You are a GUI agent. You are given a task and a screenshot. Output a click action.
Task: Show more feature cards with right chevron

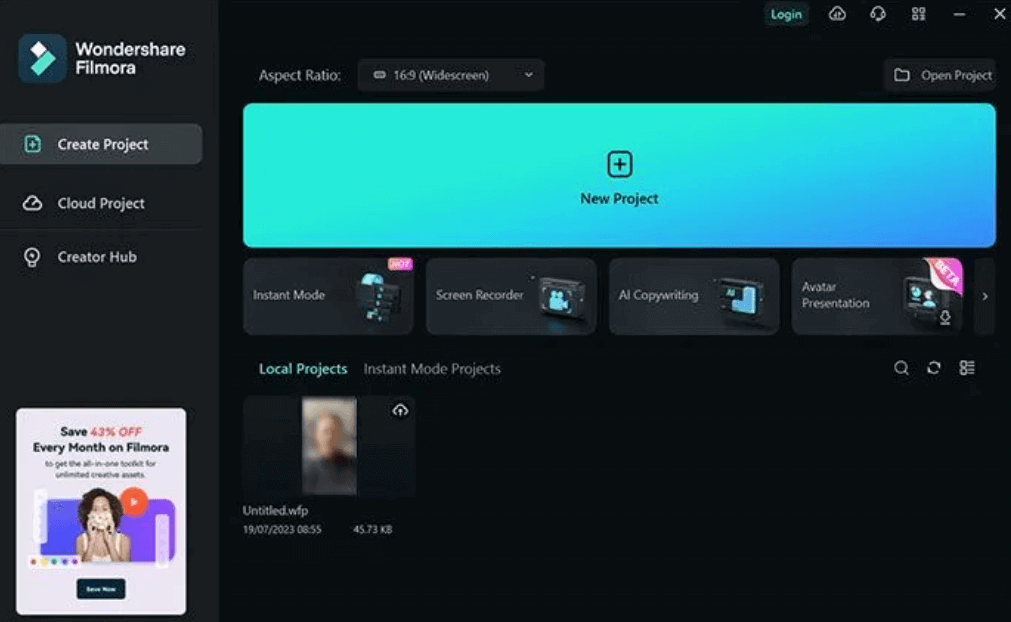point(985,296)
